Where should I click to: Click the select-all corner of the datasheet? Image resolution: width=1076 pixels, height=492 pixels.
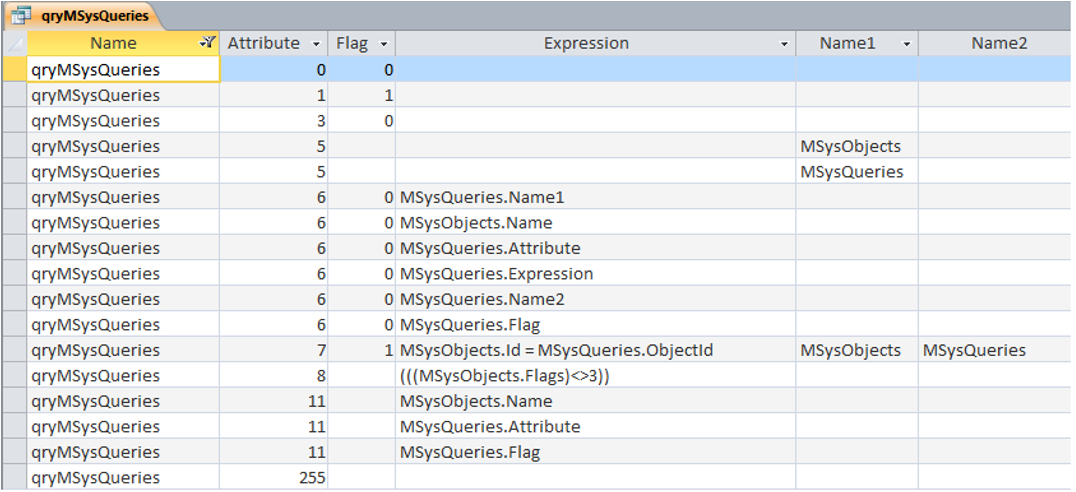pos(14,43)
